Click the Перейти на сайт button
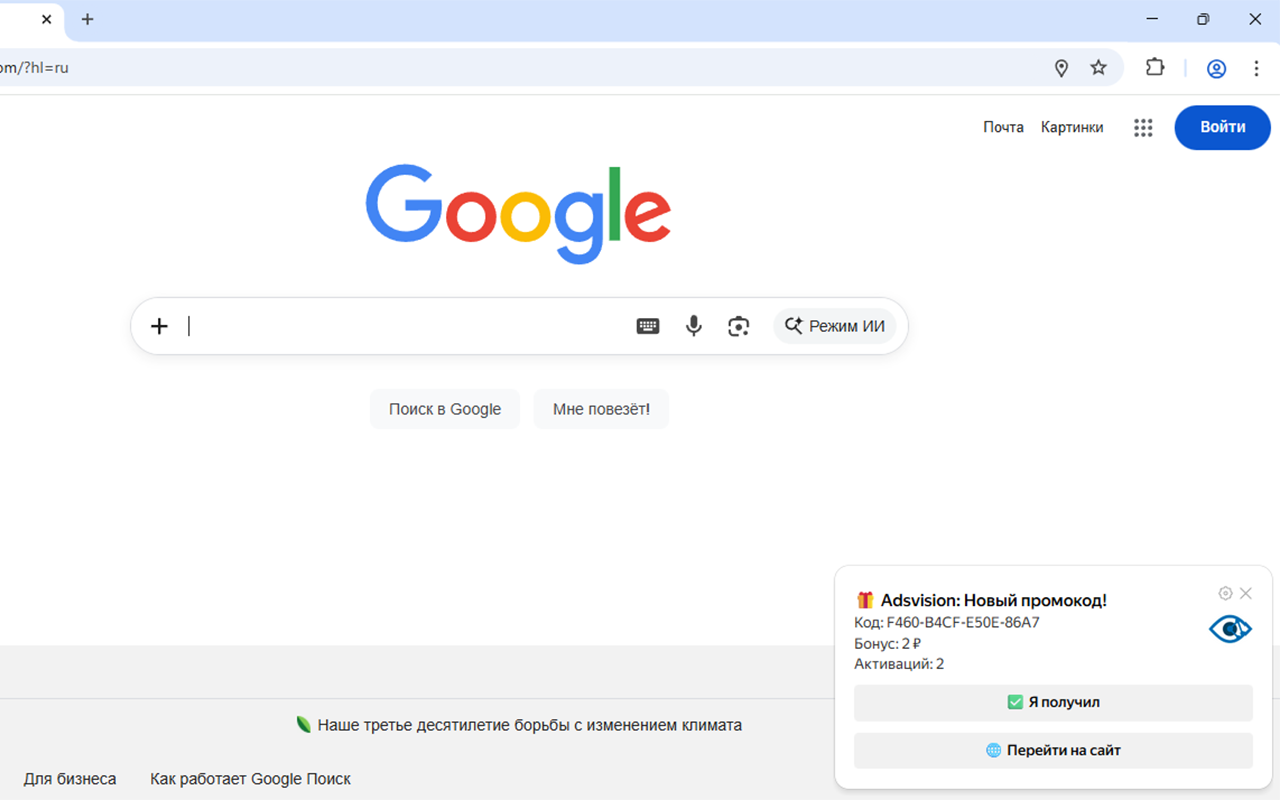Screen dimensions: 1280x800 pyautogui.click(x=1053, y=750)
